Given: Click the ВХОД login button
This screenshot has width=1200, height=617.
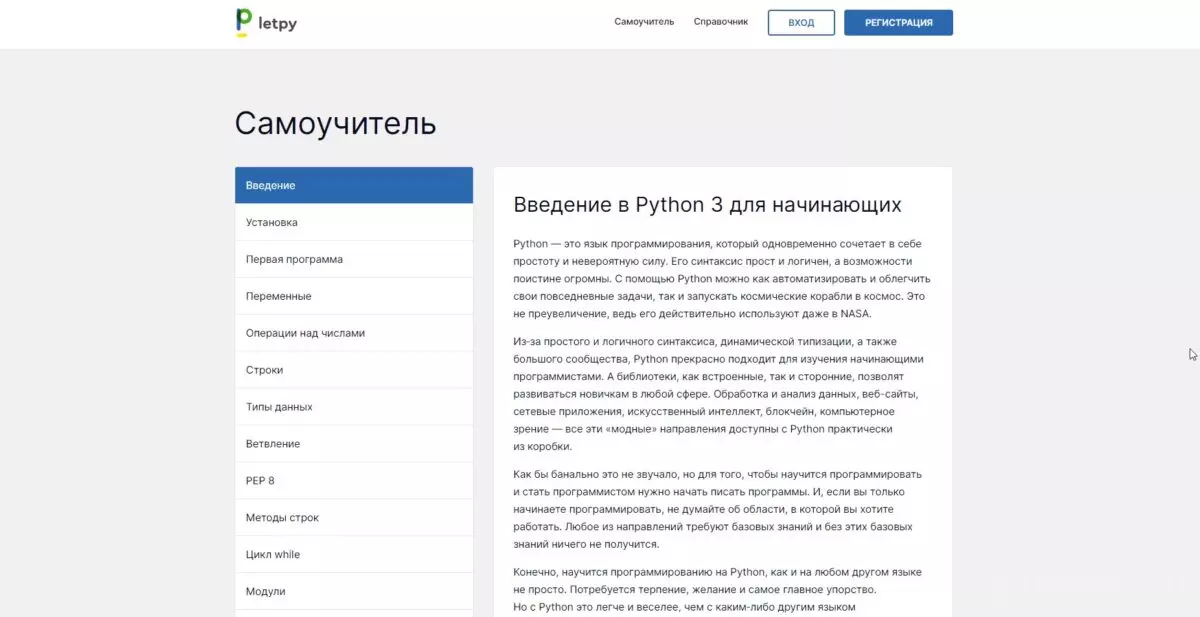Looking at the screenshot, I should [801, 23].
